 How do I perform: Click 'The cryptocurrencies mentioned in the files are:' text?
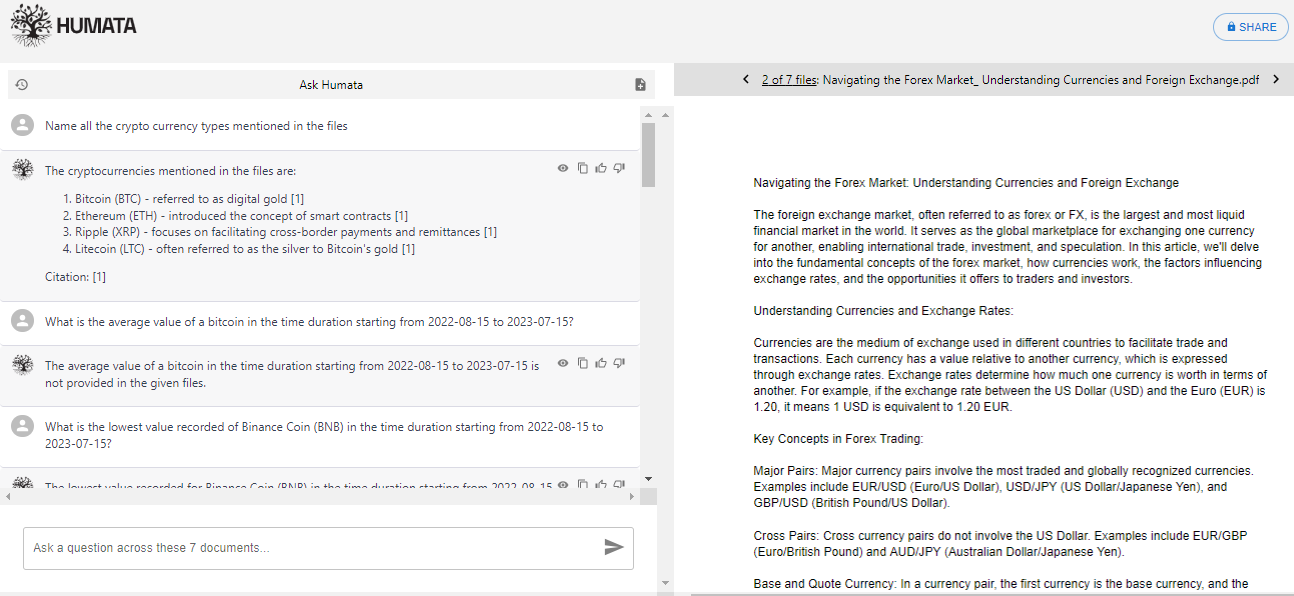(x=170, y=171)
